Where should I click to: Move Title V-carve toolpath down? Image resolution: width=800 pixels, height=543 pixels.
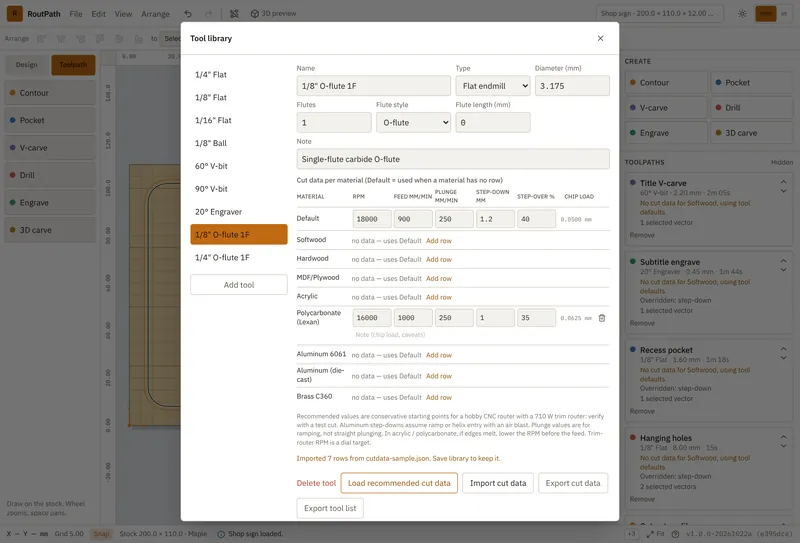783,191
